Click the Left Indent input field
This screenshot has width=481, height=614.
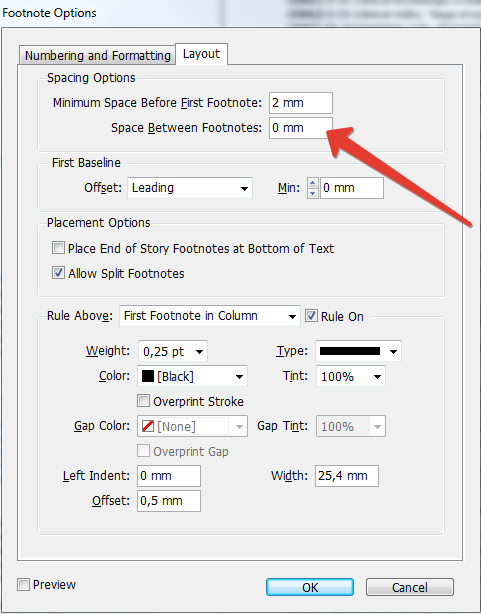click(169, 476)
